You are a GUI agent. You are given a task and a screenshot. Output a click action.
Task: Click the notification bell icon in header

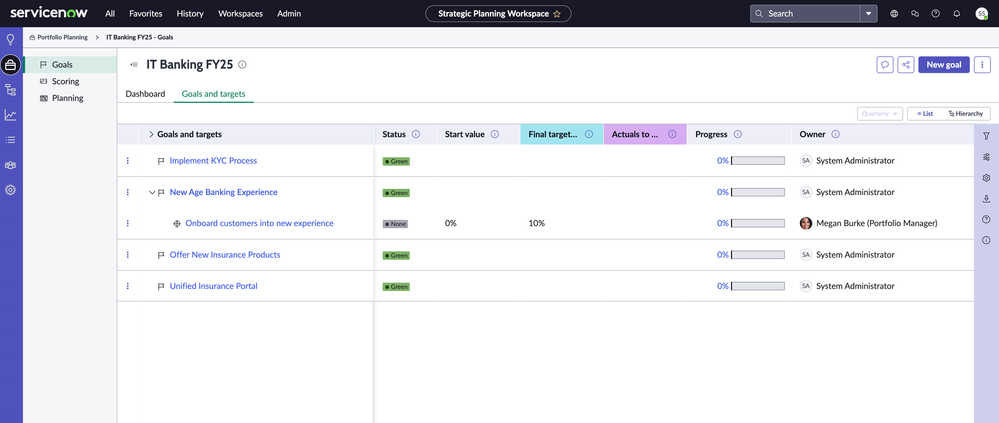[x=957, y=14]
